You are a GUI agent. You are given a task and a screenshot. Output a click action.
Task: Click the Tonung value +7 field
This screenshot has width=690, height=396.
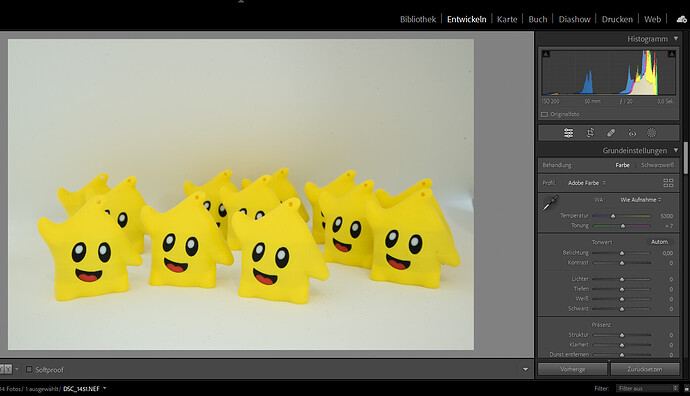click(x=669, y=226)
